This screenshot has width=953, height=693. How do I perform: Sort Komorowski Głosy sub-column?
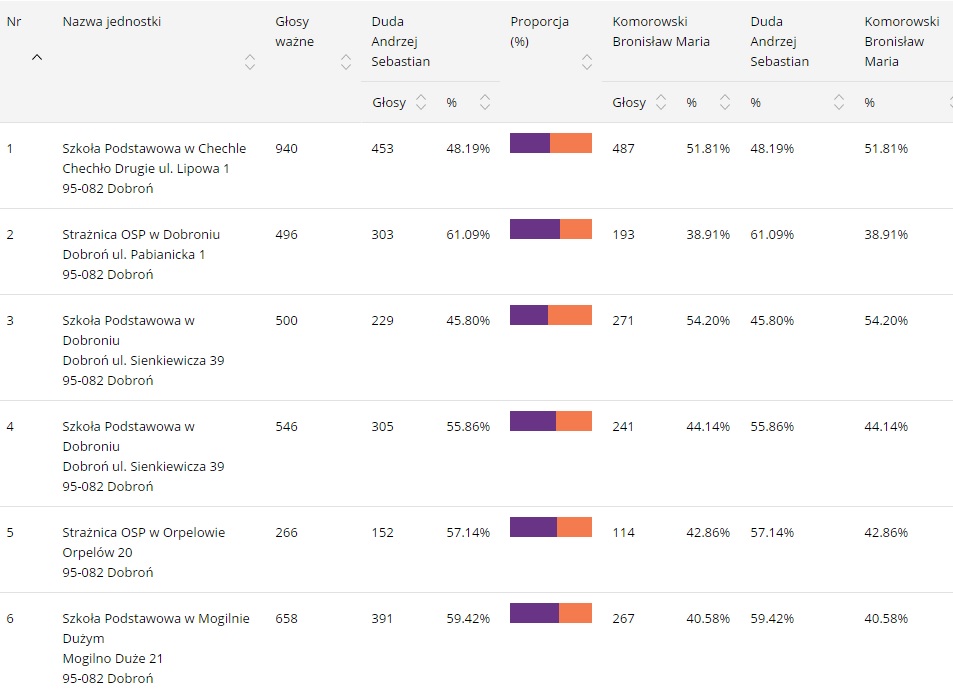pyautogui.click(x=661, y=102)
